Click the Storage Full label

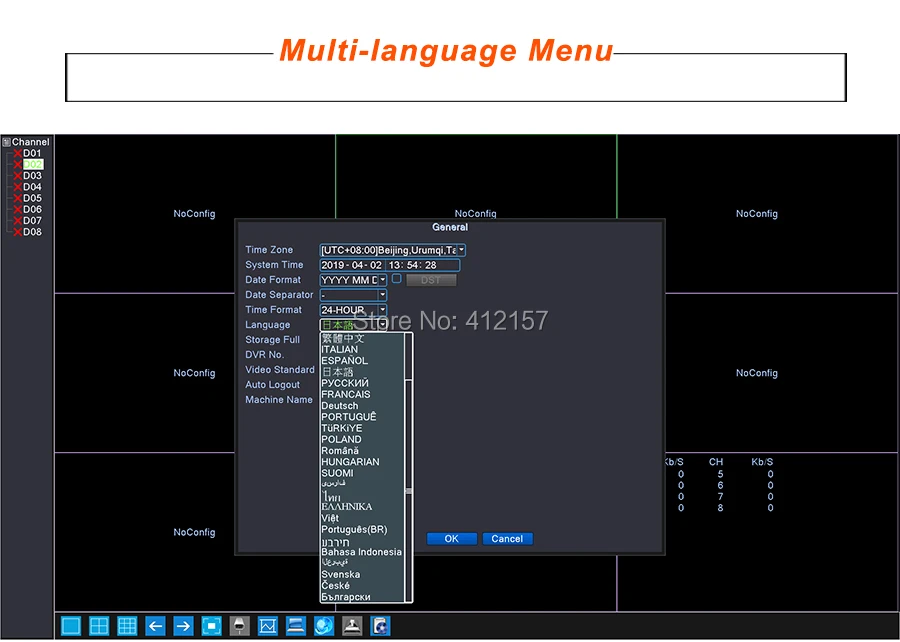[x=273, y=340]
